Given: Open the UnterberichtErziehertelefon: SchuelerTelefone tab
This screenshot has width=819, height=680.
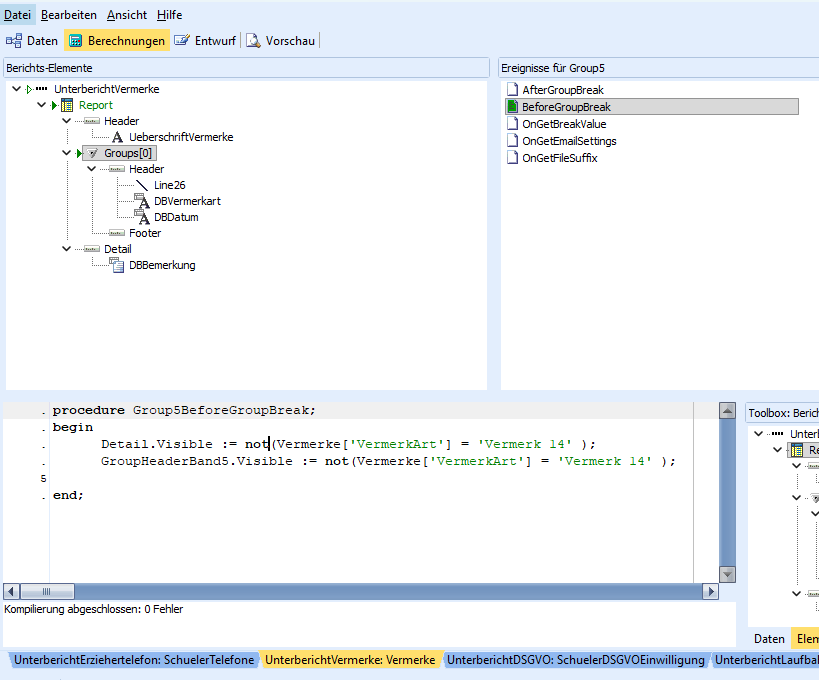Looking at the screenshot, I should (x=134, y=660).
